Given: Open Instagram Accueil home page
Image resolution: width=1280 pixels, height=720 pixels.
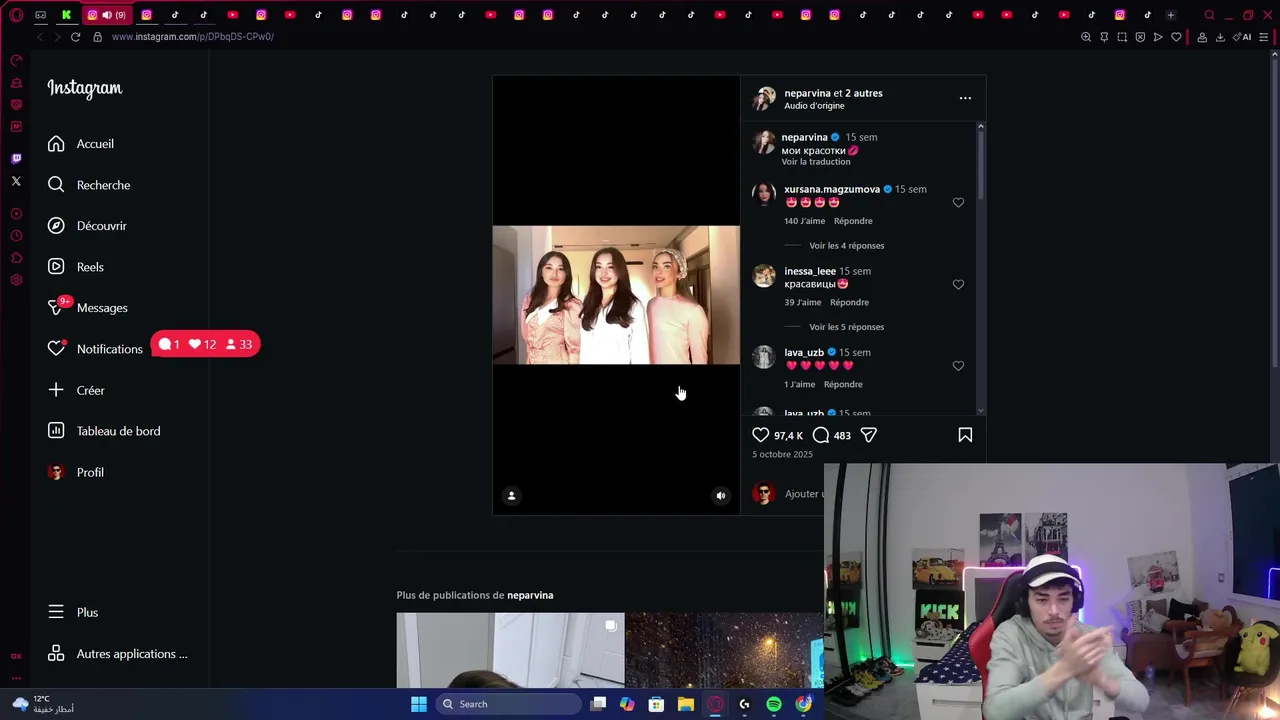Looking at the screenshot, I should coord(81,144).
